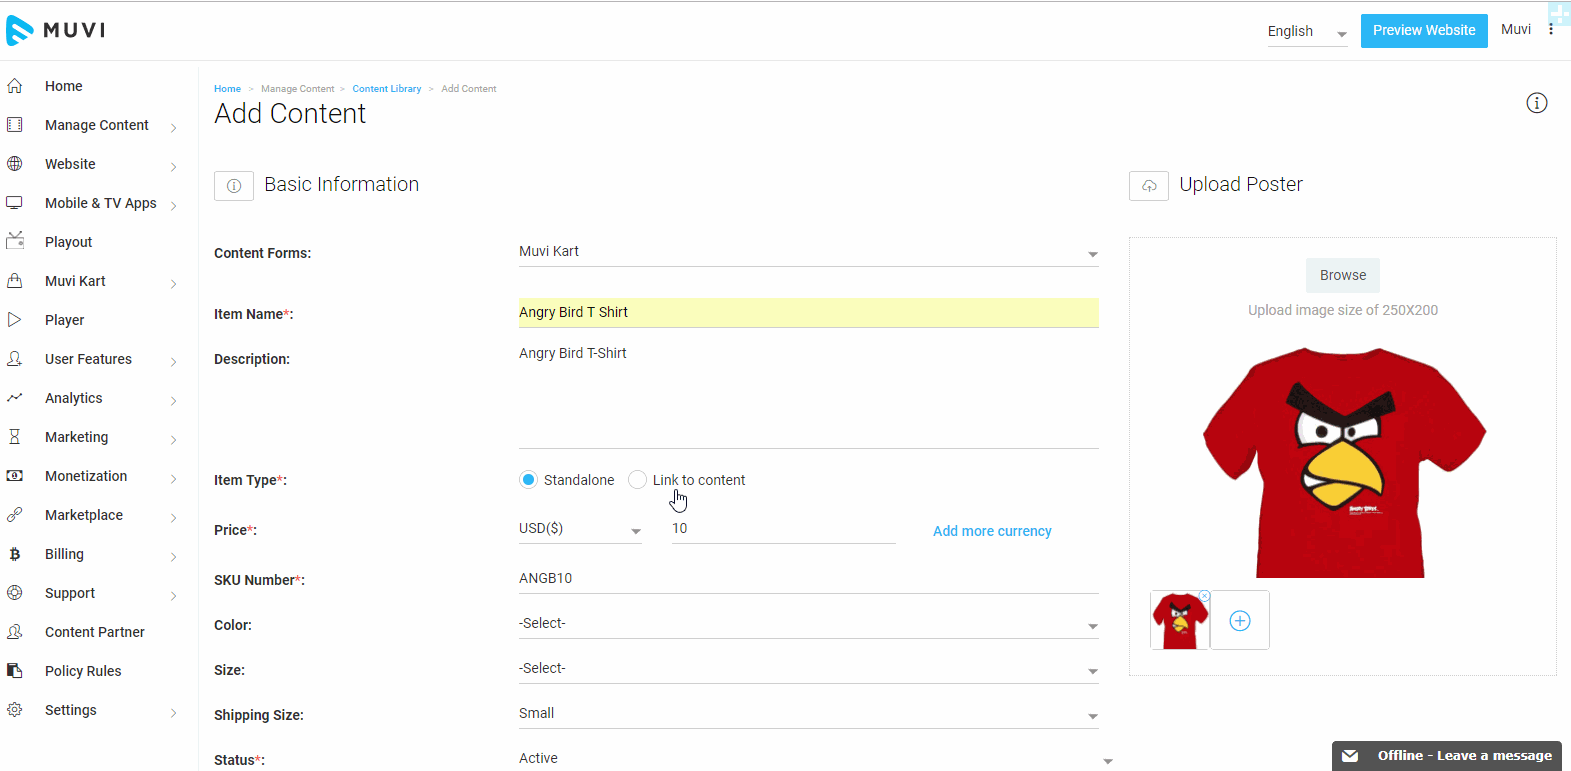Click the Policy Rules document icon
Viewport: 1571px width, 771px height.
tap(15, 671)
